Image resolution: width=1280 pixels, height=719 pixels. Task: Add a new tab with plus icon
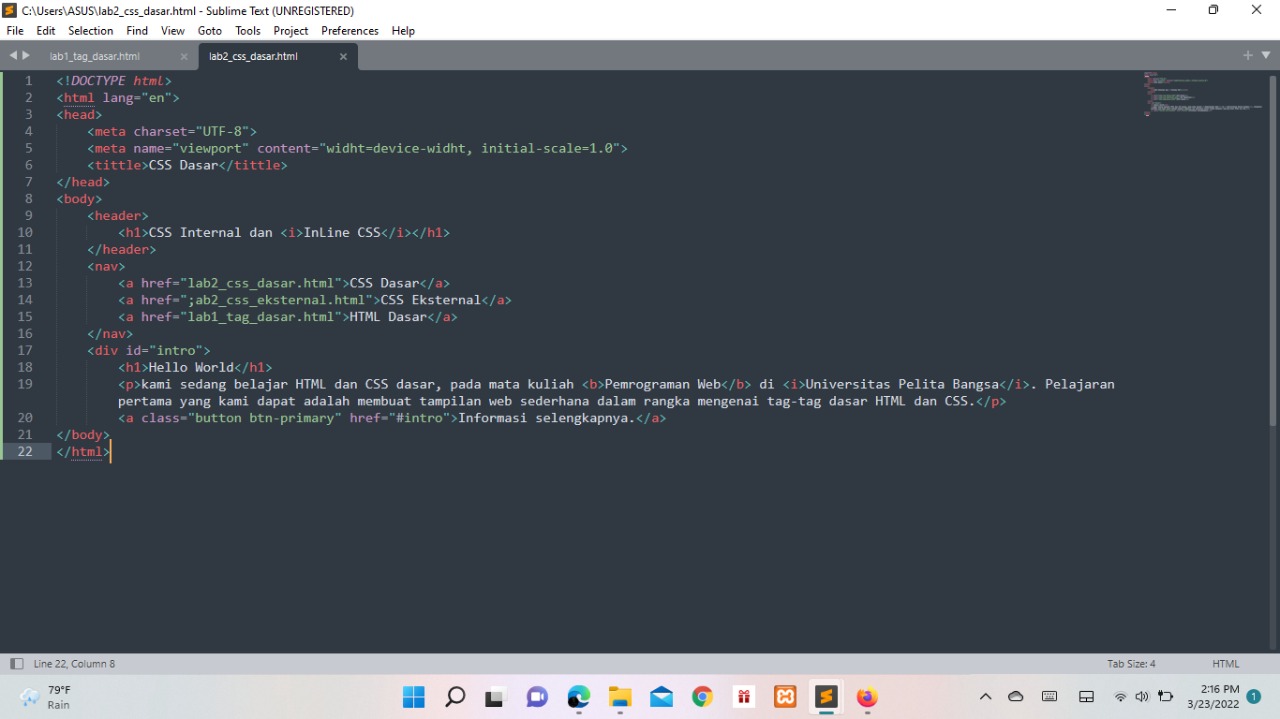(1248, 55)
